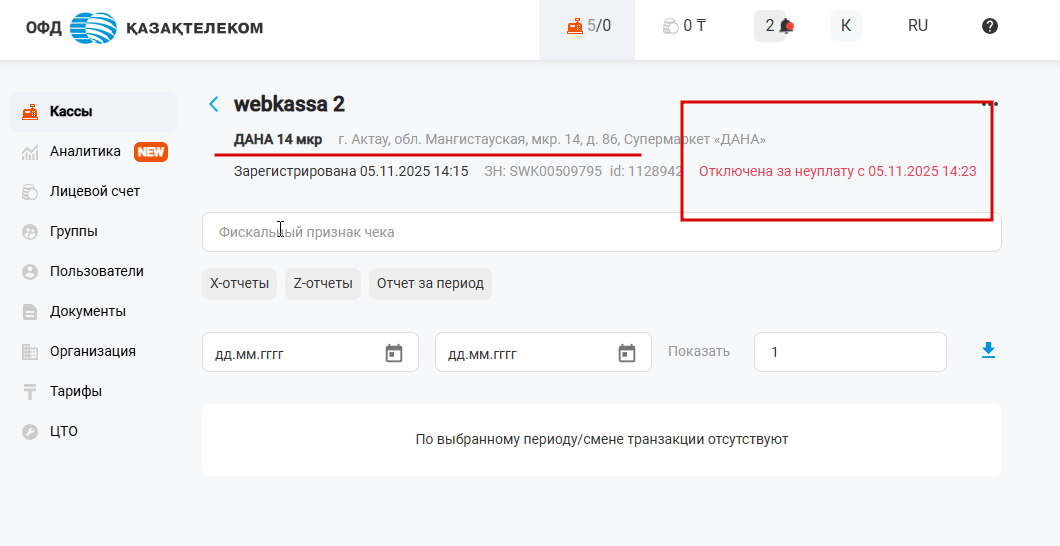1060x546 pixels.
Task: Click the Фискальный признак чека search field
Action: pyautogui.click(x=602, y=232)
